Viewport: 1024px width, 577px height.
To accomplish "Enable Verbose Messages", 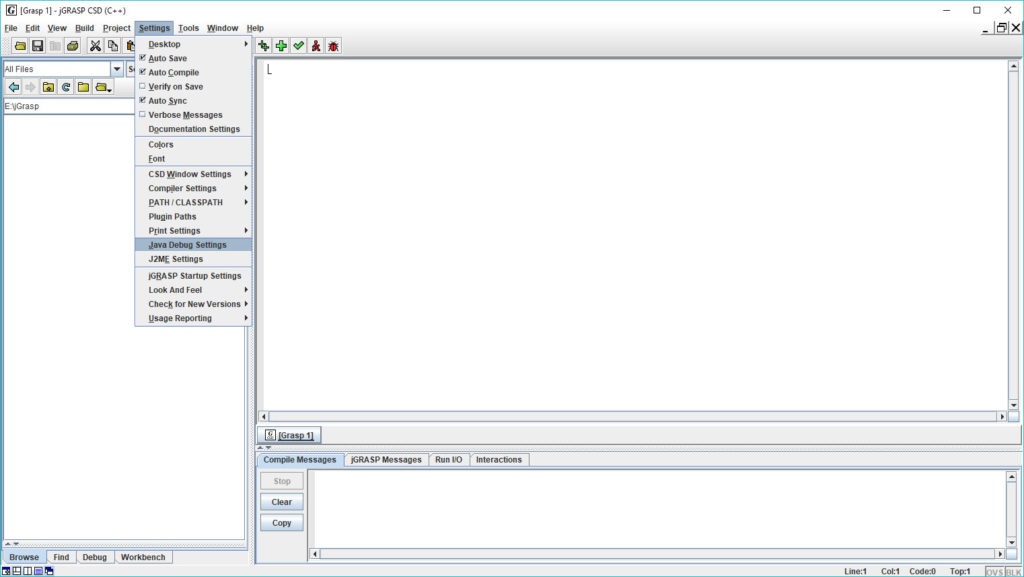I will coord(142,114).
